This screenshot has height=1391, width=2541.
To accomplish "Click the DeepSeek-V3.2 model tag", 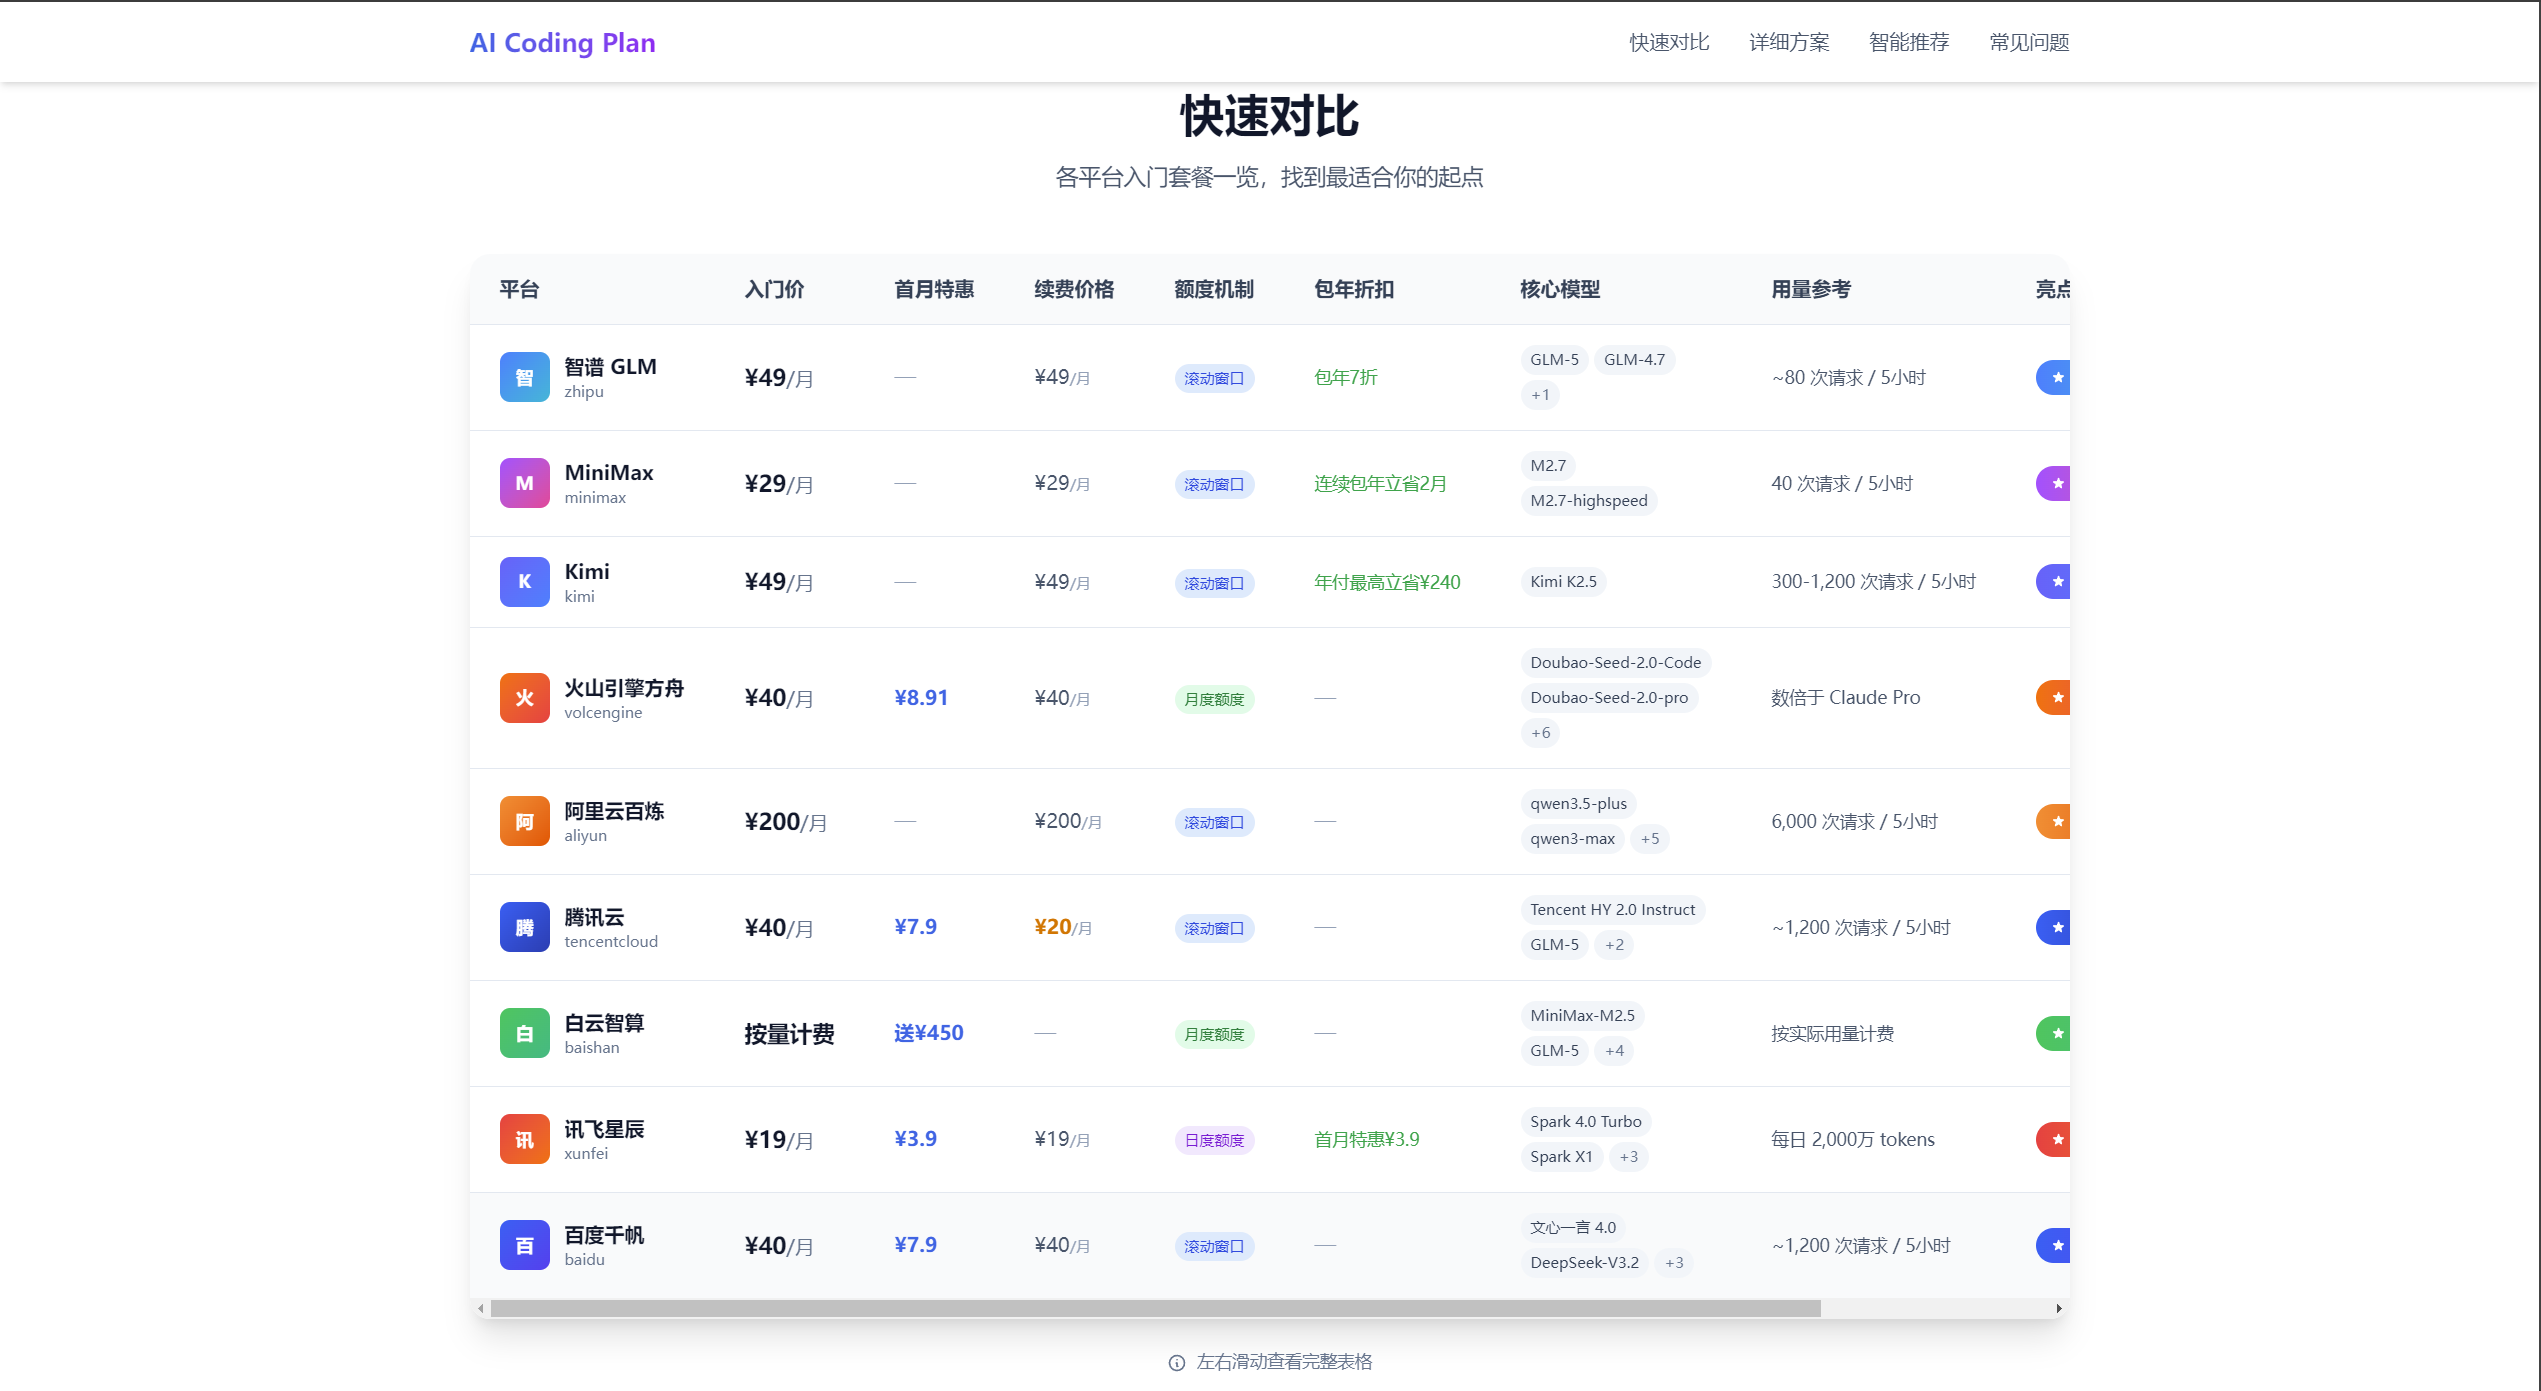I will 1585,1263.
